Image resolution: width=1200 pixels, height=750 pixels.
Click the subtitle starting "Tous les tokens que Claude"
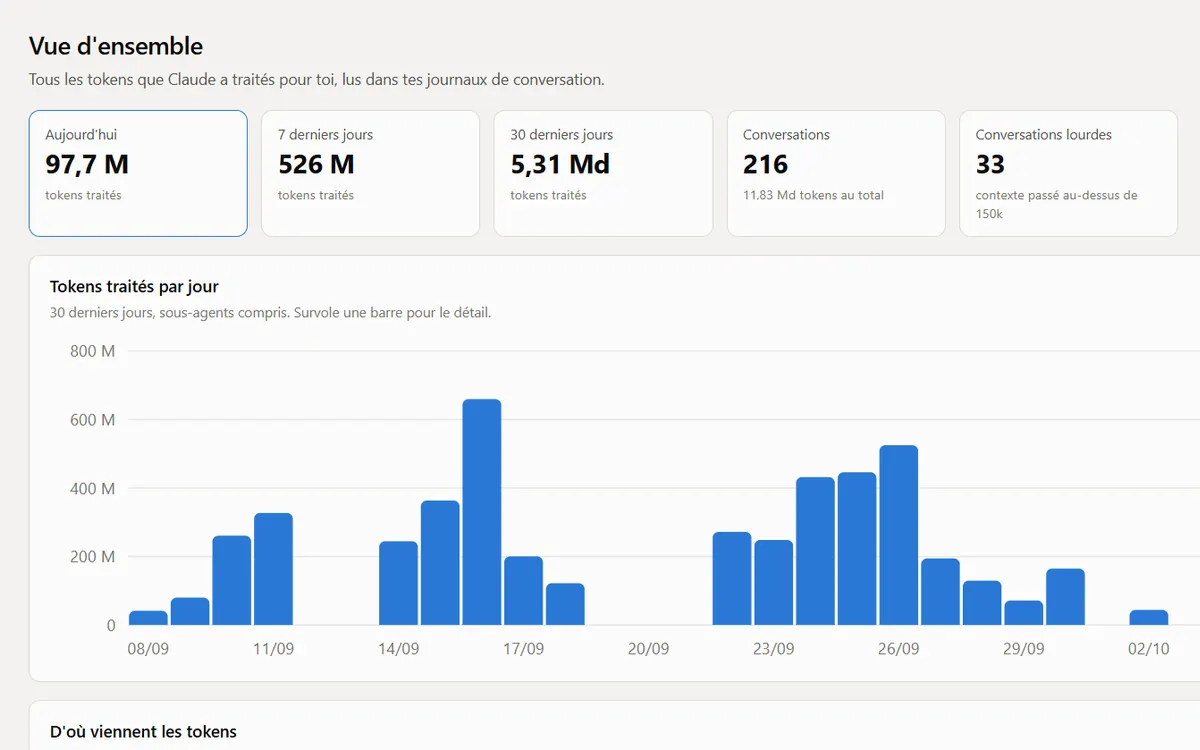tap(316, 79)
